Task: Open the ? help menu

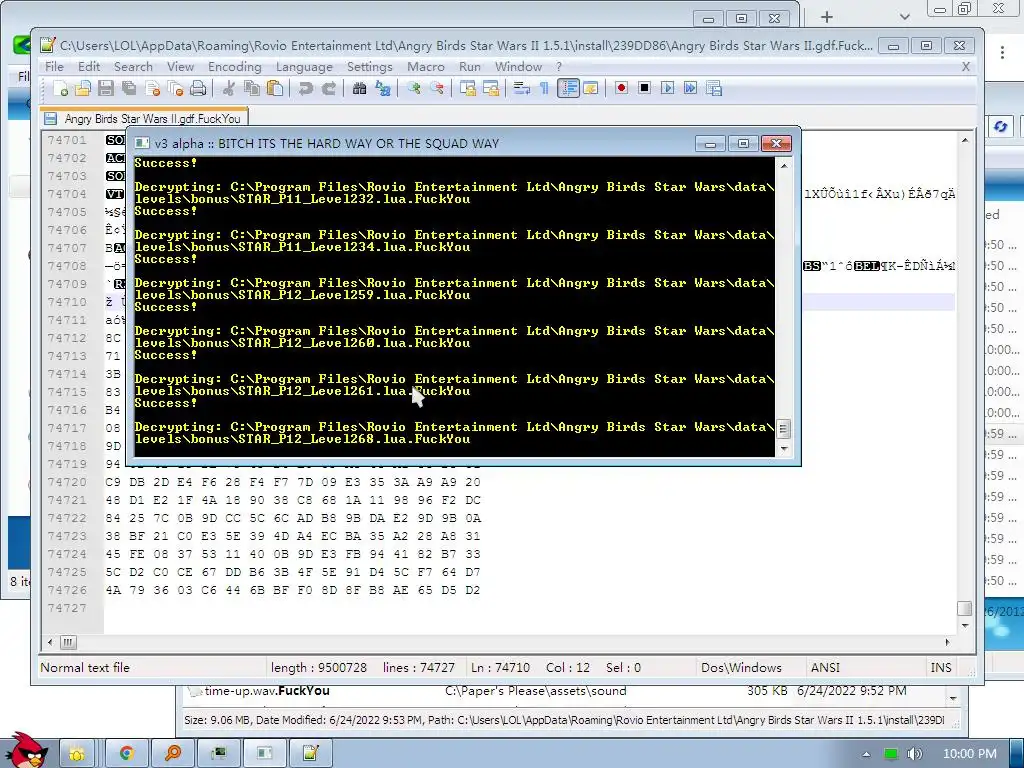Action: coord(559,67)
